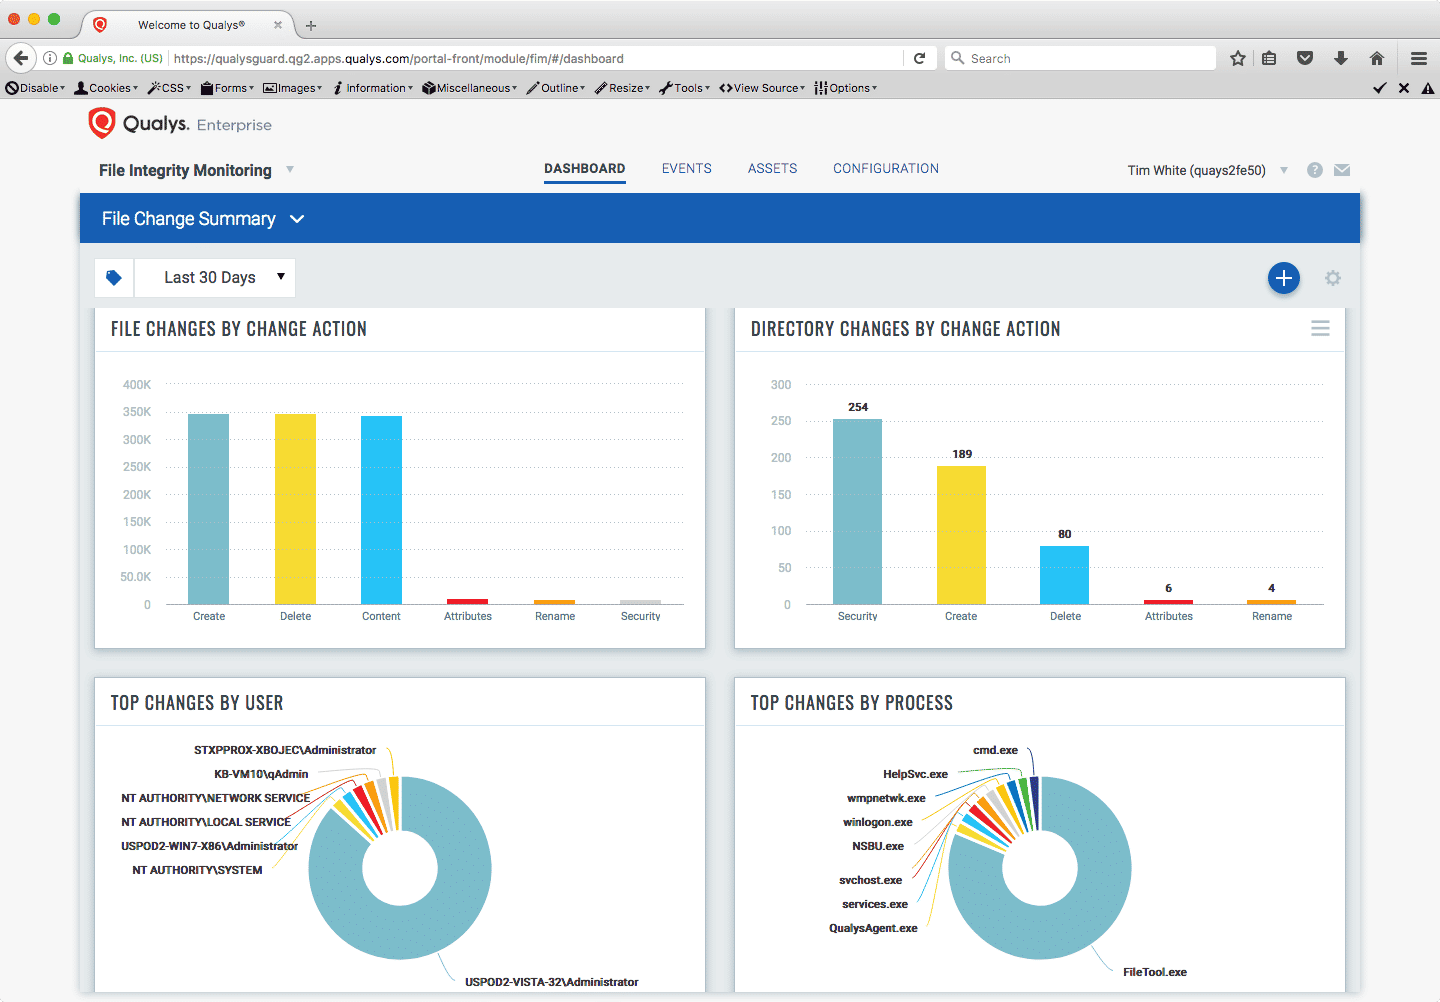
Task: Open browser downloads arrow
Action: tap(1341, 58)
